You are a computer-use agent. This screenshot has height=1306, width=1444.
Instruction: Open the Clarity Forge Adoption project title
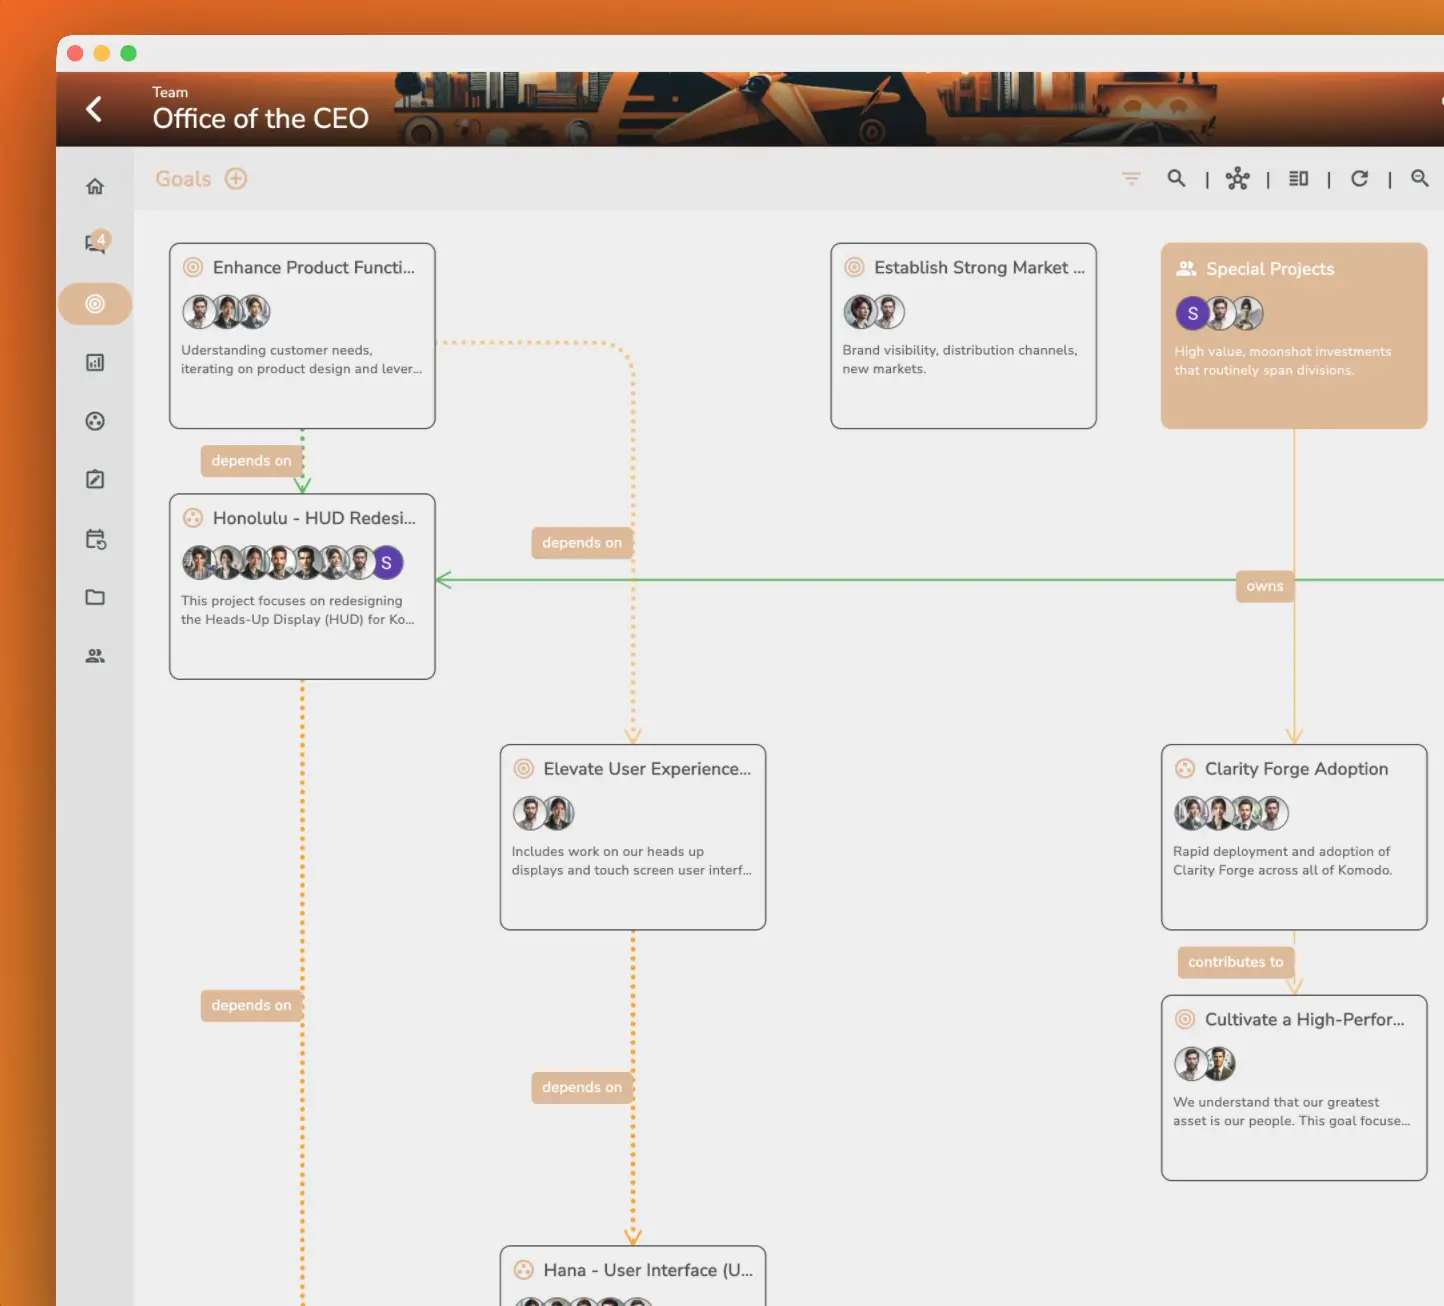tap(1296, 768)
